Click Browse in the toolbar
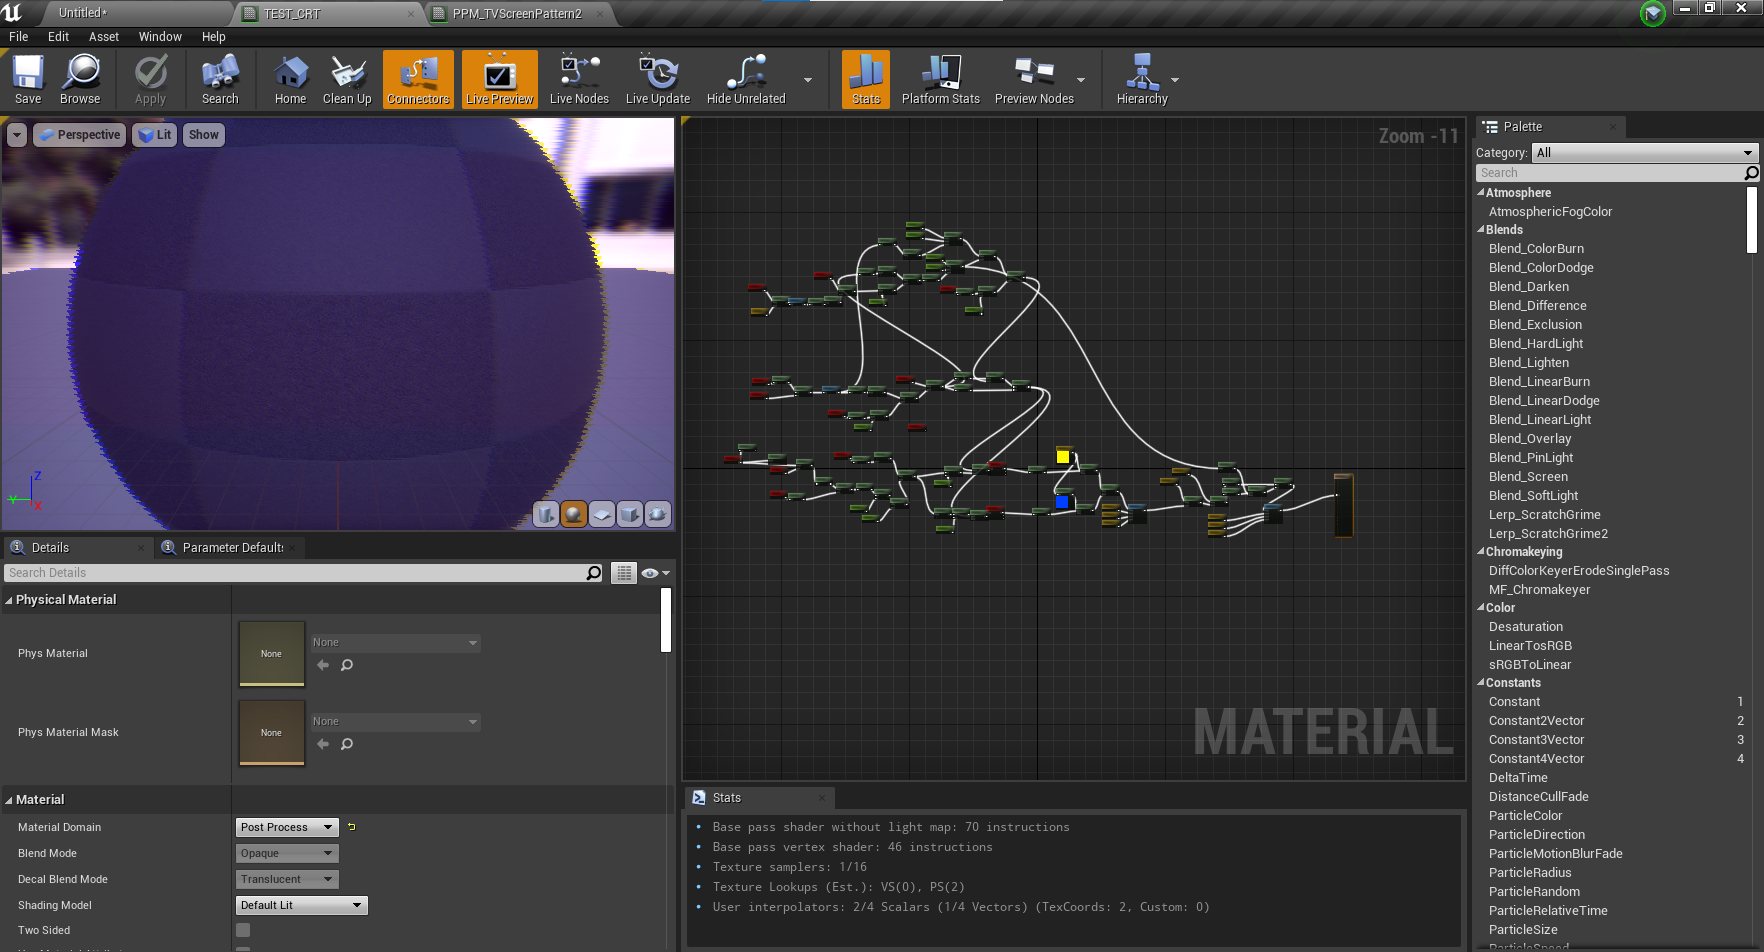 point(80,79)
